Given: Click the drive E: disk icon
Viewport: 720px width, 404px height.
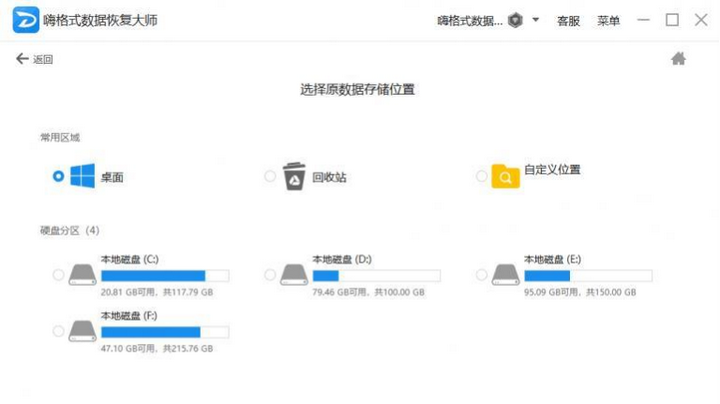Looking at the screenshot, I should (506, 275).
